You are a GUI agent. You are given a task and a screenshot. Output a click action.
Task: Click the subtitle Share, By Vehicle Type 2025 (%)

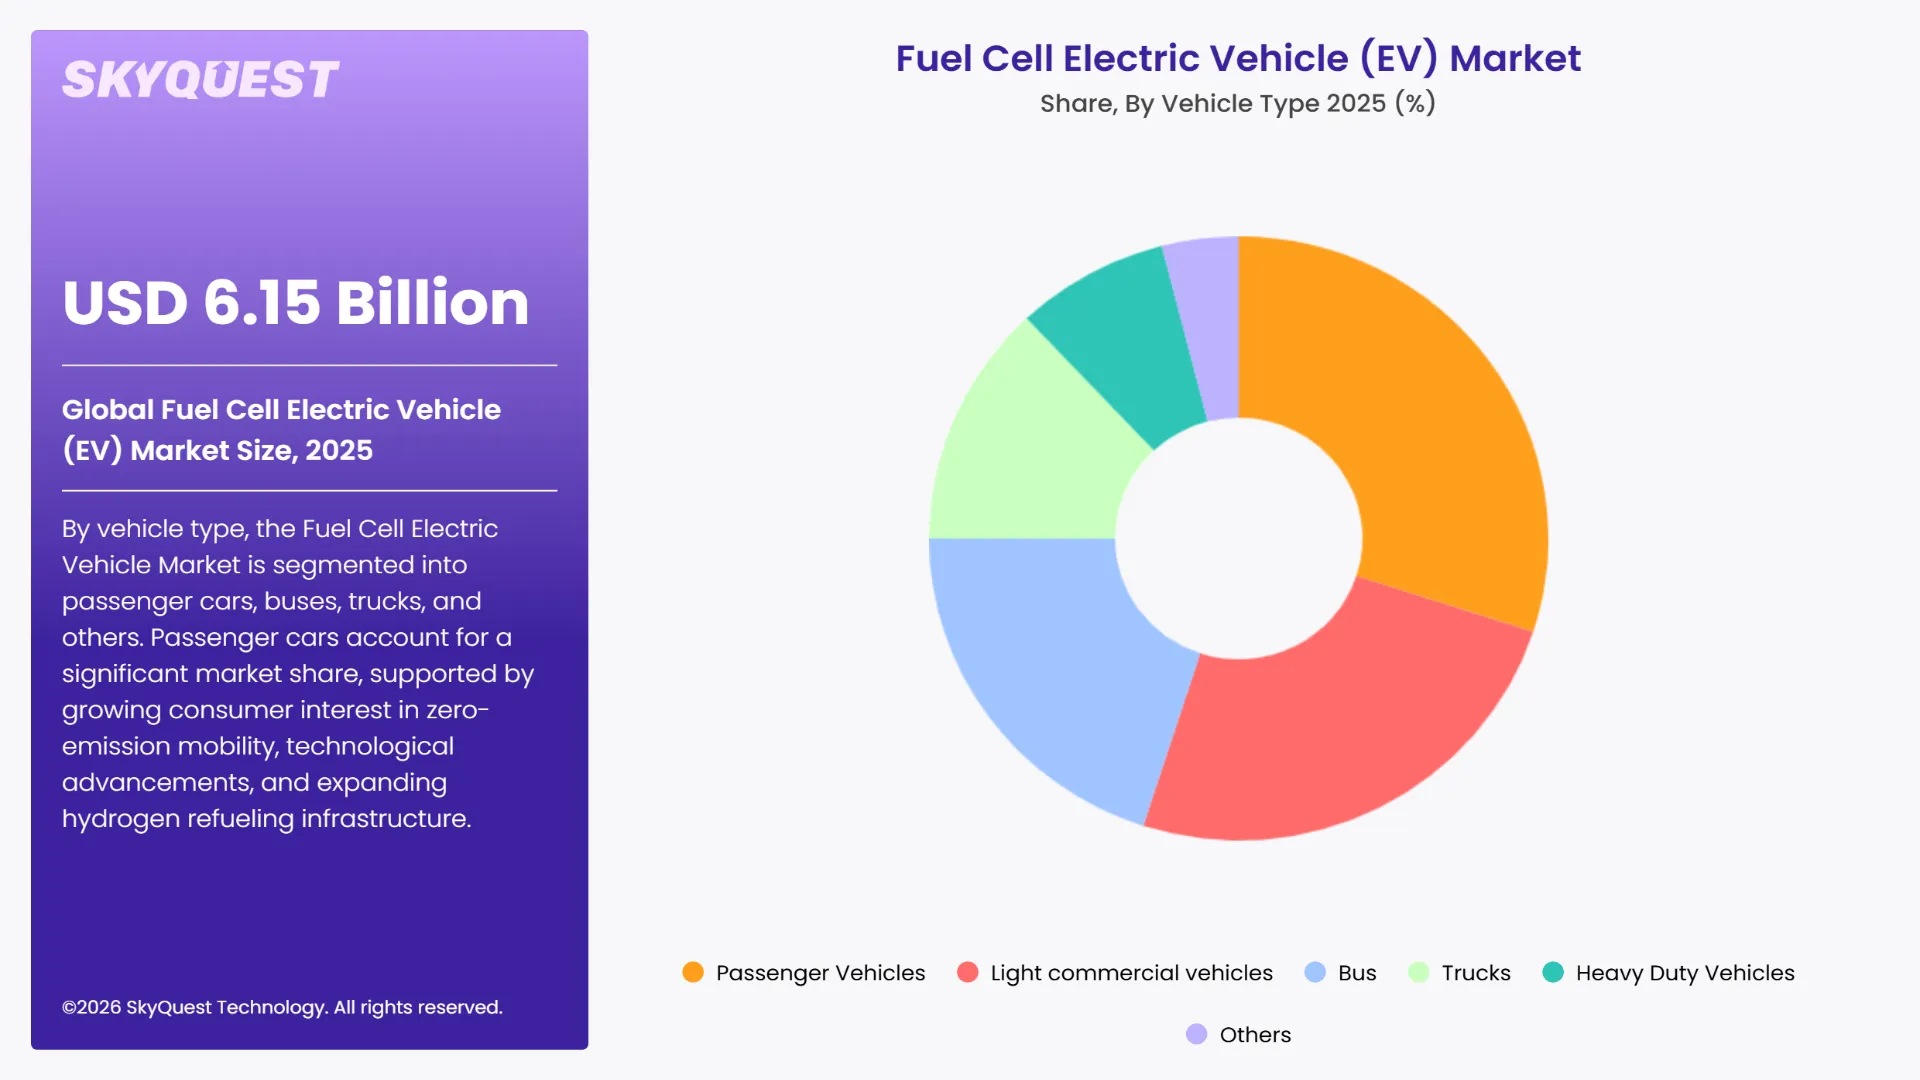pyautogui.click(x=1238, y=103)
